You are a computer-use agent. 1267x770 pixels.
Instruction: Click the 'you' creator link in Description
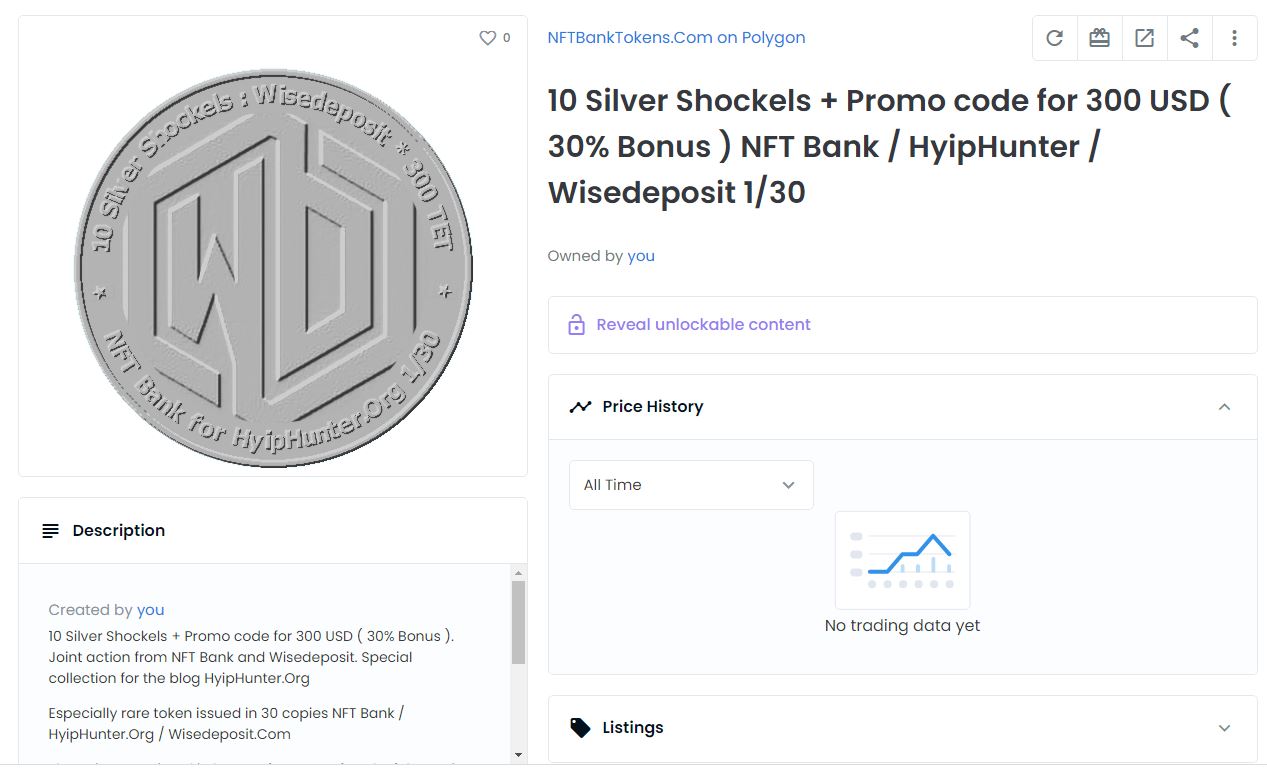coord(150,610)
